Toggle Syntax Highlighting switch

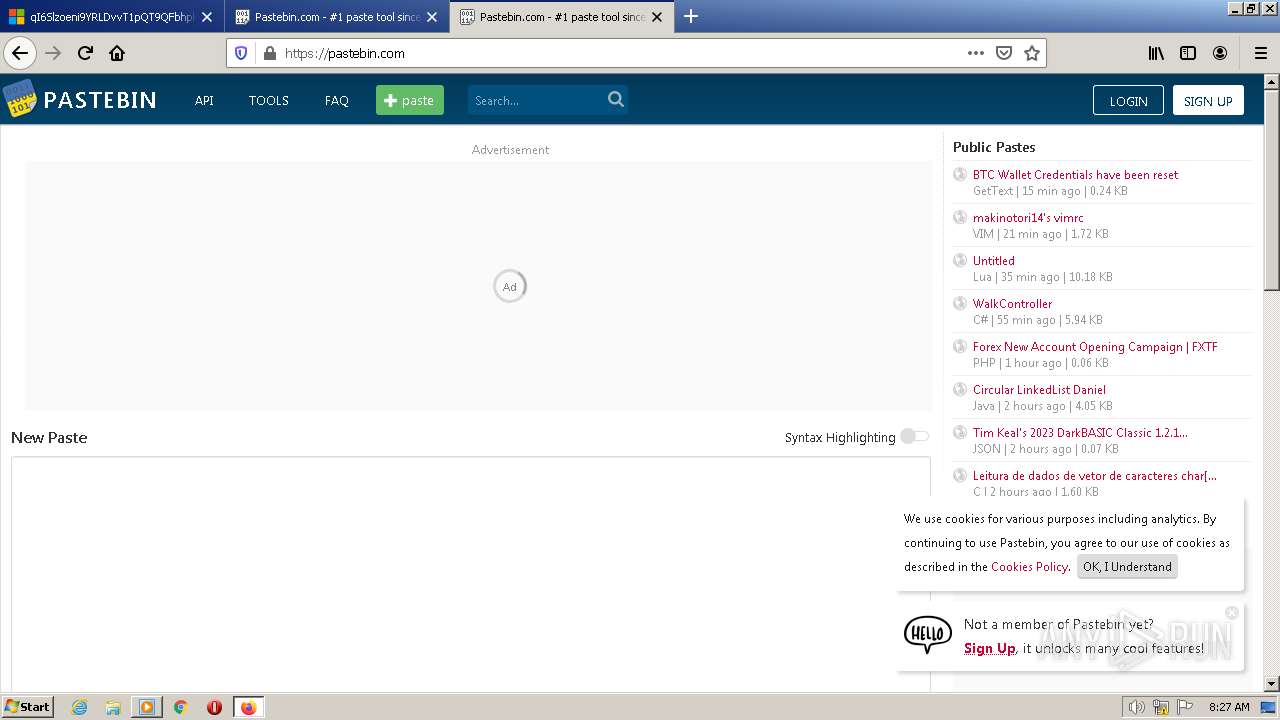914,436
